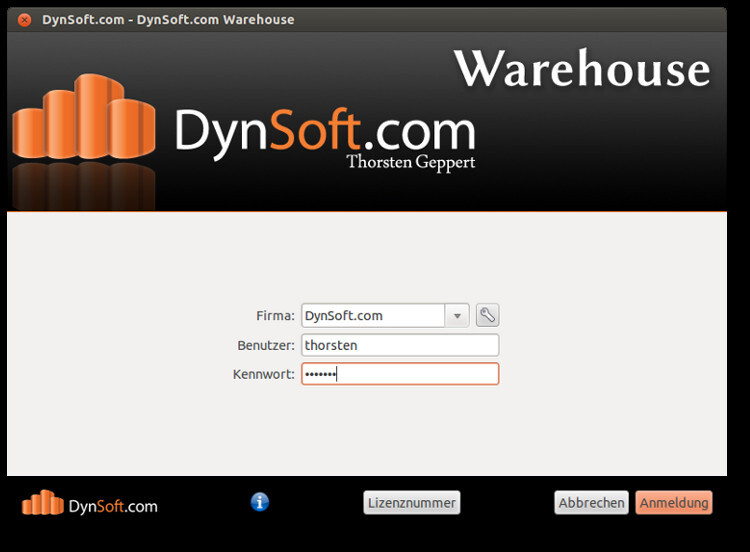Click the orange cylinders logo in the banner
This screenshot has width=750, height=552.
click(x=84, y=117)
